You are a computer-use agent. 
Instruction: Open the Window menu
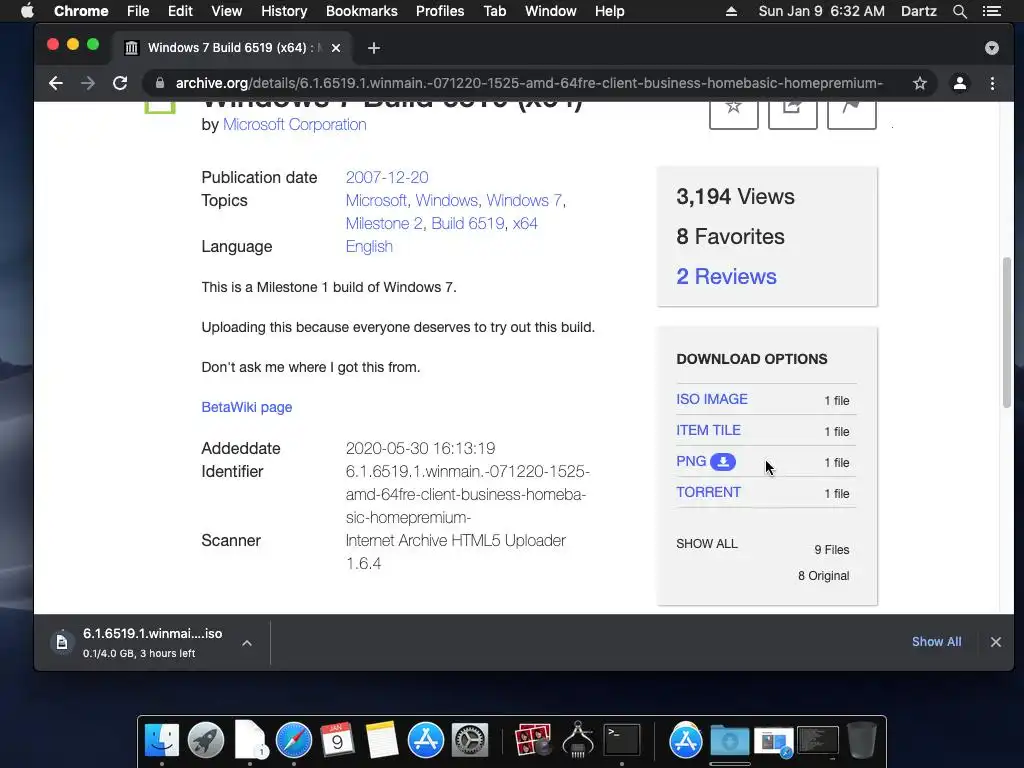tap(551, 11)
